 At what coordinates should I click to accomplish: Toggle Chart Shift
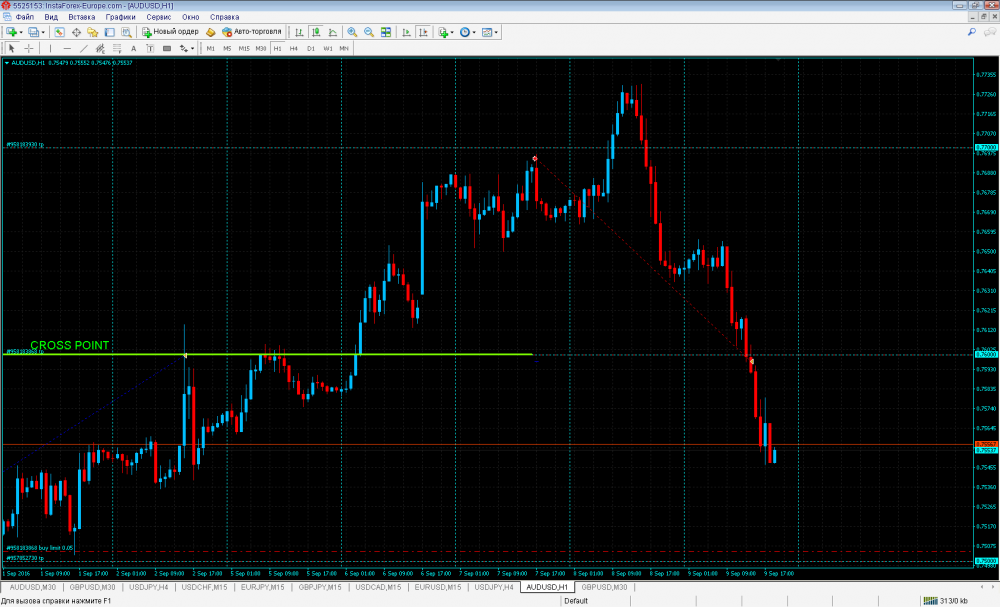click(423, 32)
